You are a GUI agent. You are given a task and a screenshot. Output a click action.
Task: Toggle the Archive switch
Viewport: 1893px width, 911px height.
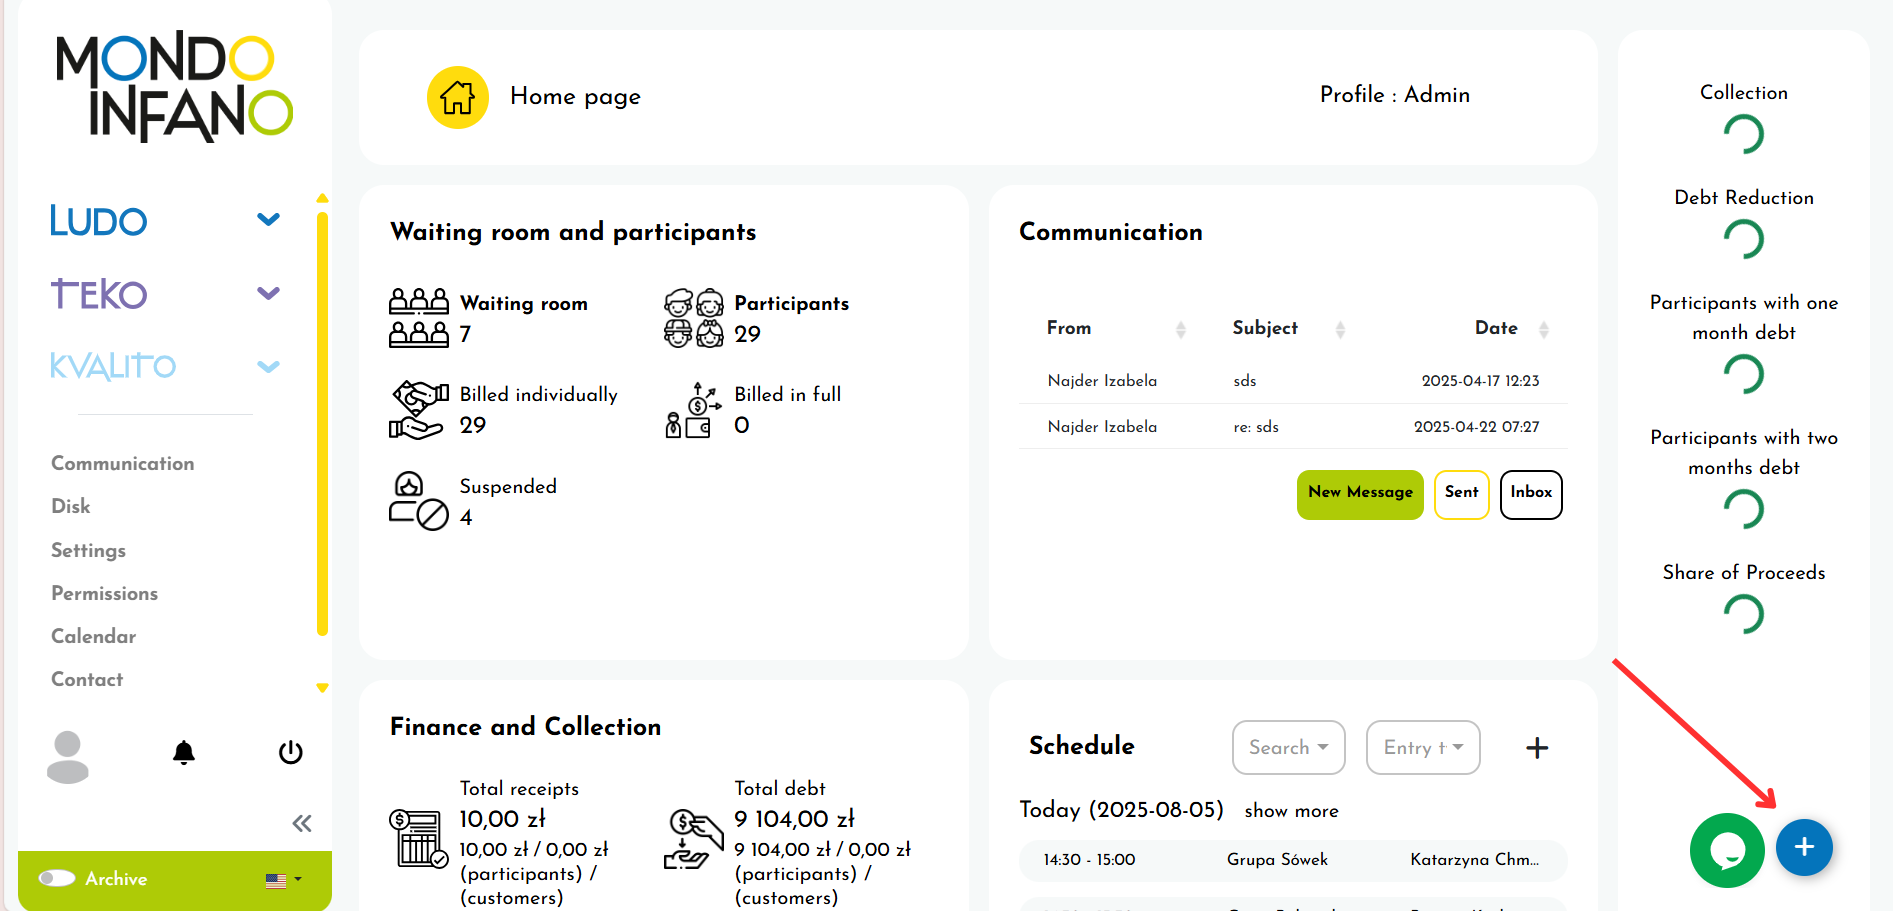click(x=57, y=878)
